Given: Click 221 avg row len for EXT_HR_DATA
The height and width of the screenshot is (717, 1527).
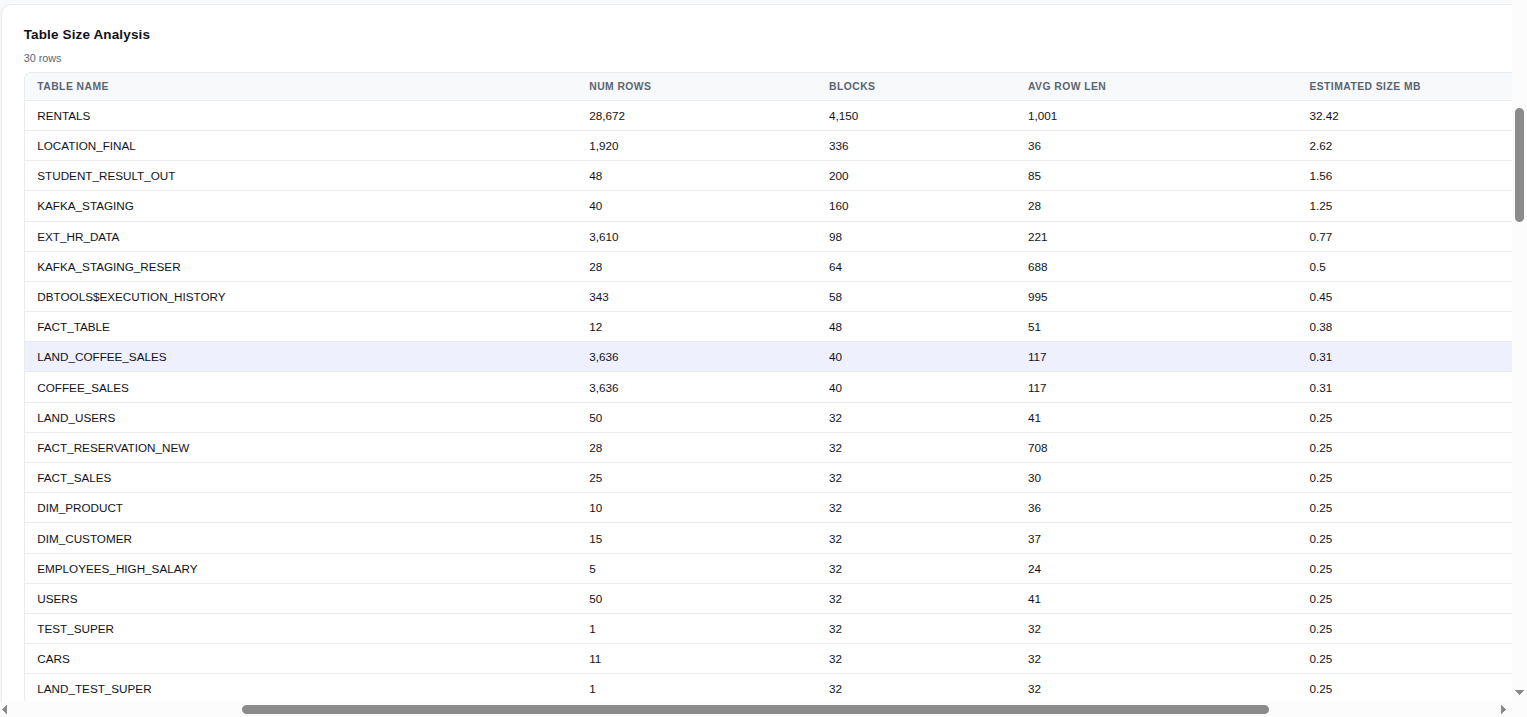Looking at the screenshot, I should [x=1038, y=237].
